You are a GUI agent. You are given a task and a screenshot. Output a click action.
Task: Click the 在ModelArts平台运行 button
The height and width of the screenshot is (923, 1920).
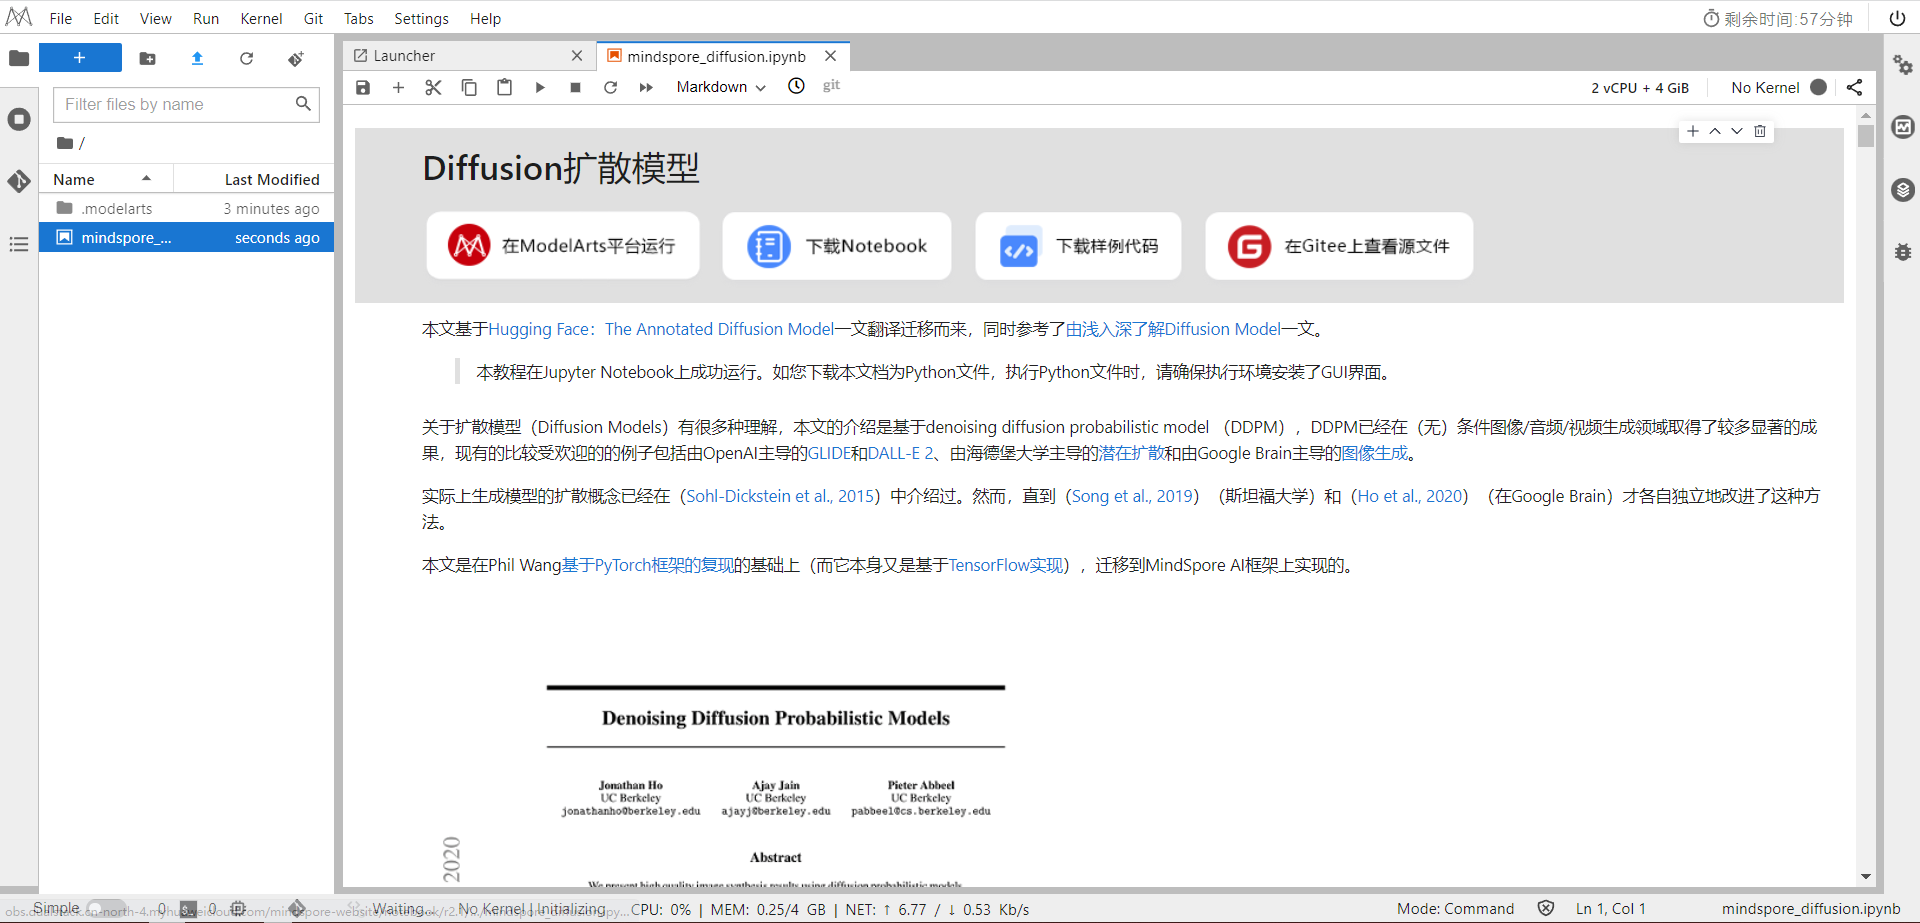[x=563, y=246]
